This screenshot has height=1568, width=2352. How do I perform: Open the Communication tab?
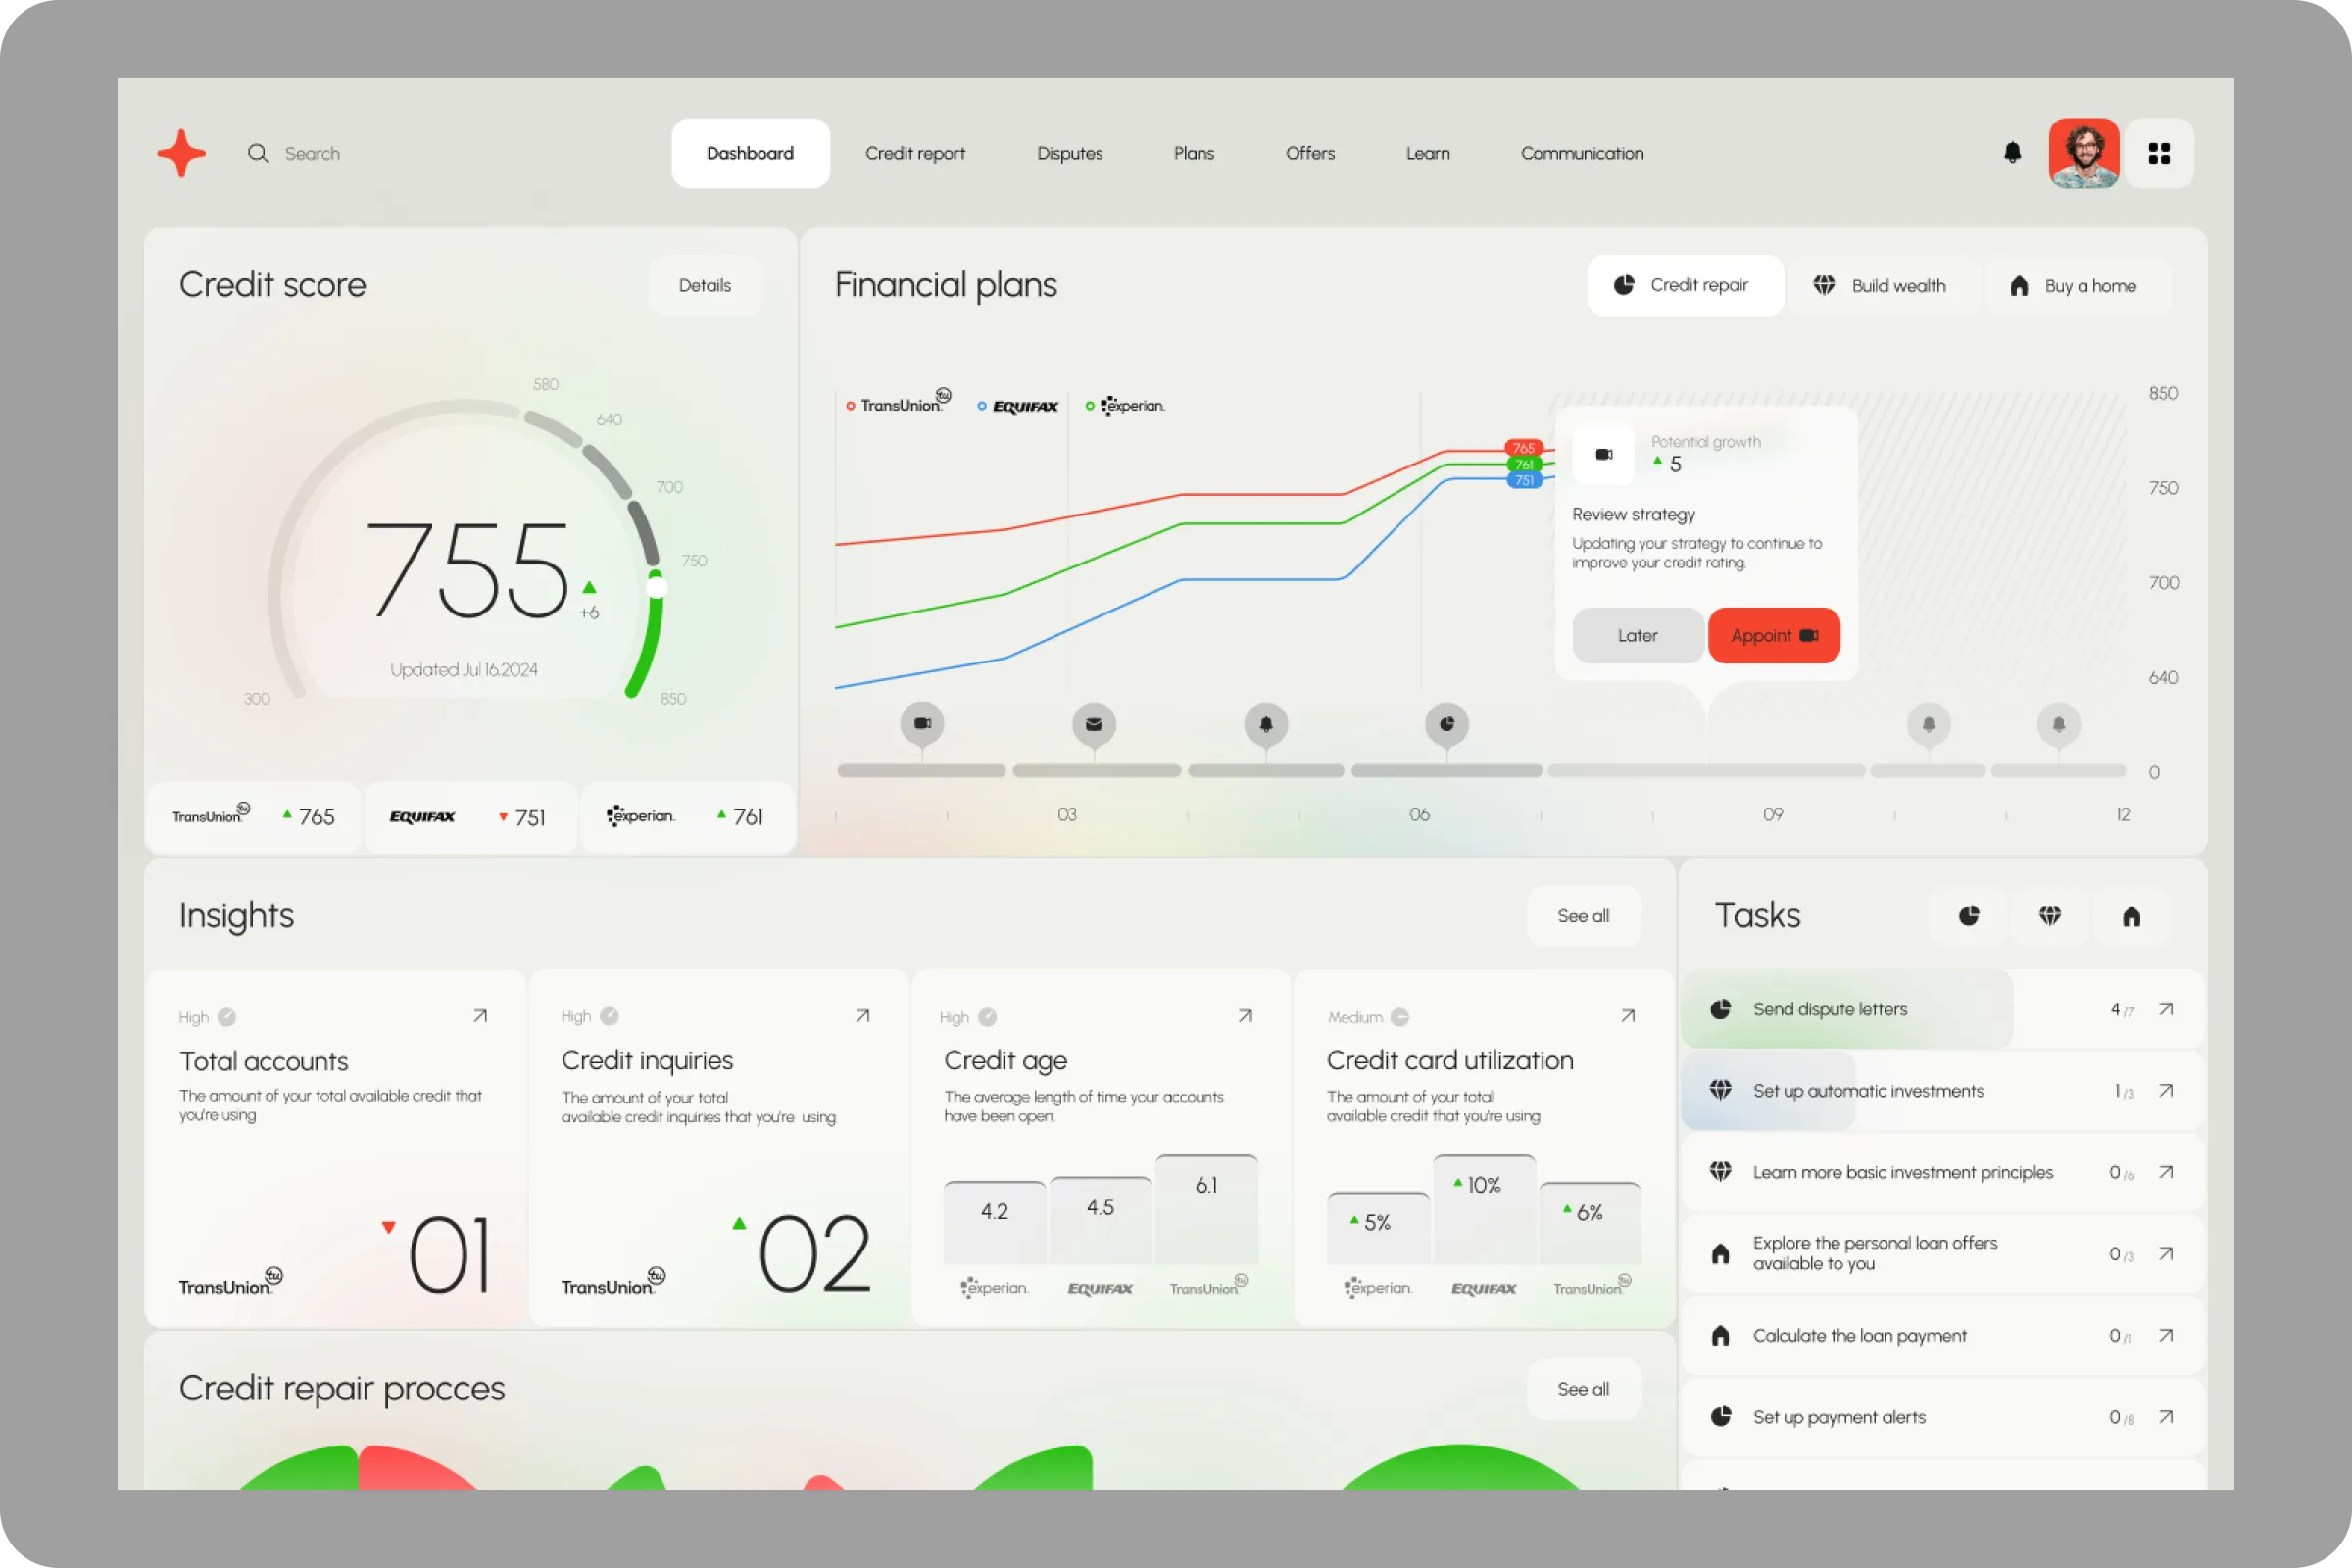(1582, 153)
